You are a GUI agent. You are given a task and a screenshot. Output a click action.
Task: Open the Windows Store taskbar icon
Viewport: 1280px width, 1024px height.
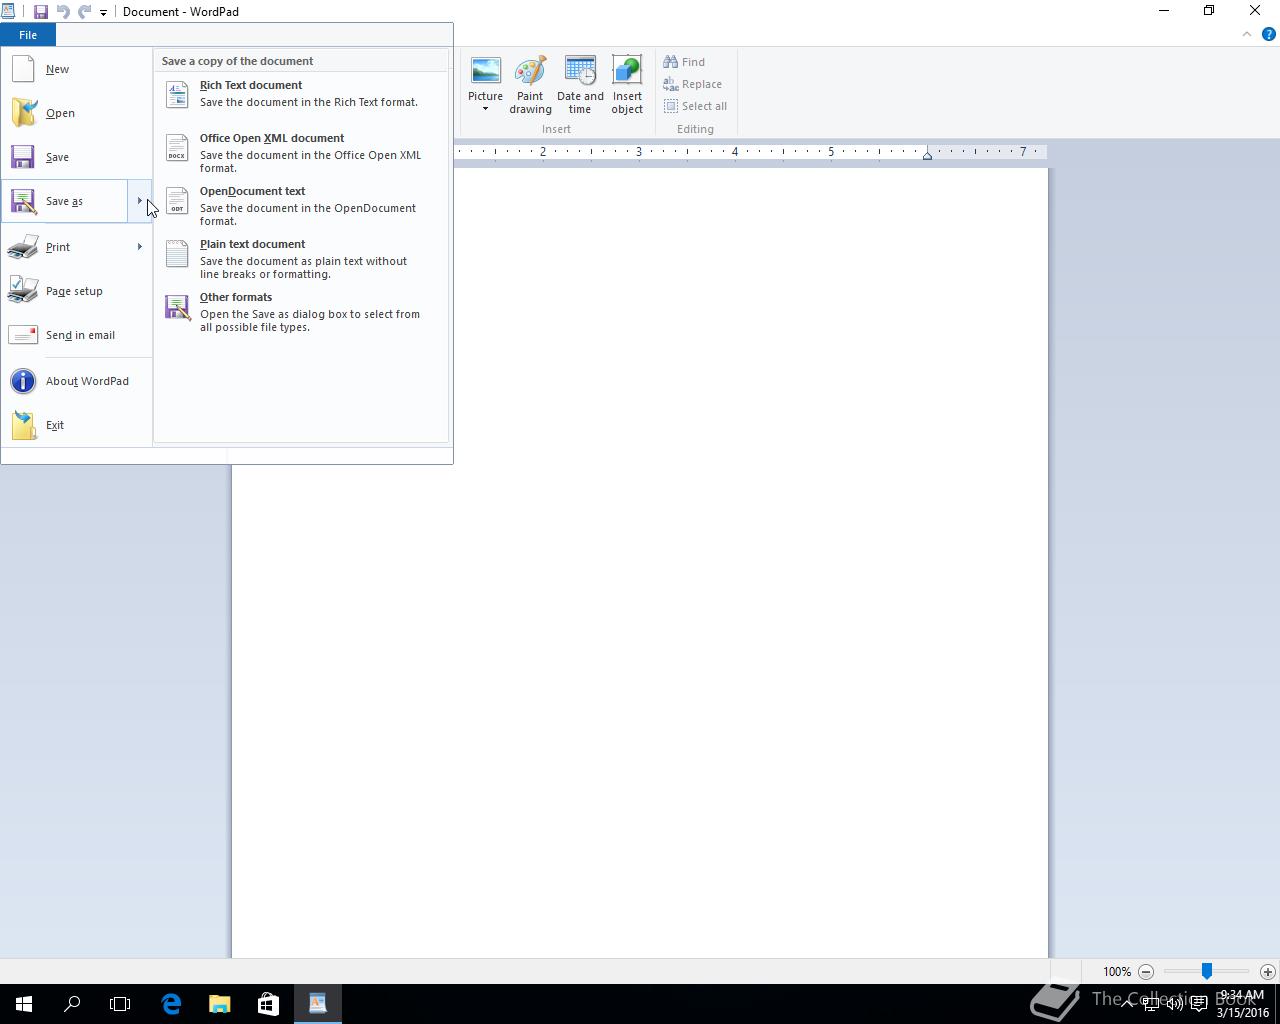pyautogui.click(x=268, y=1004)
